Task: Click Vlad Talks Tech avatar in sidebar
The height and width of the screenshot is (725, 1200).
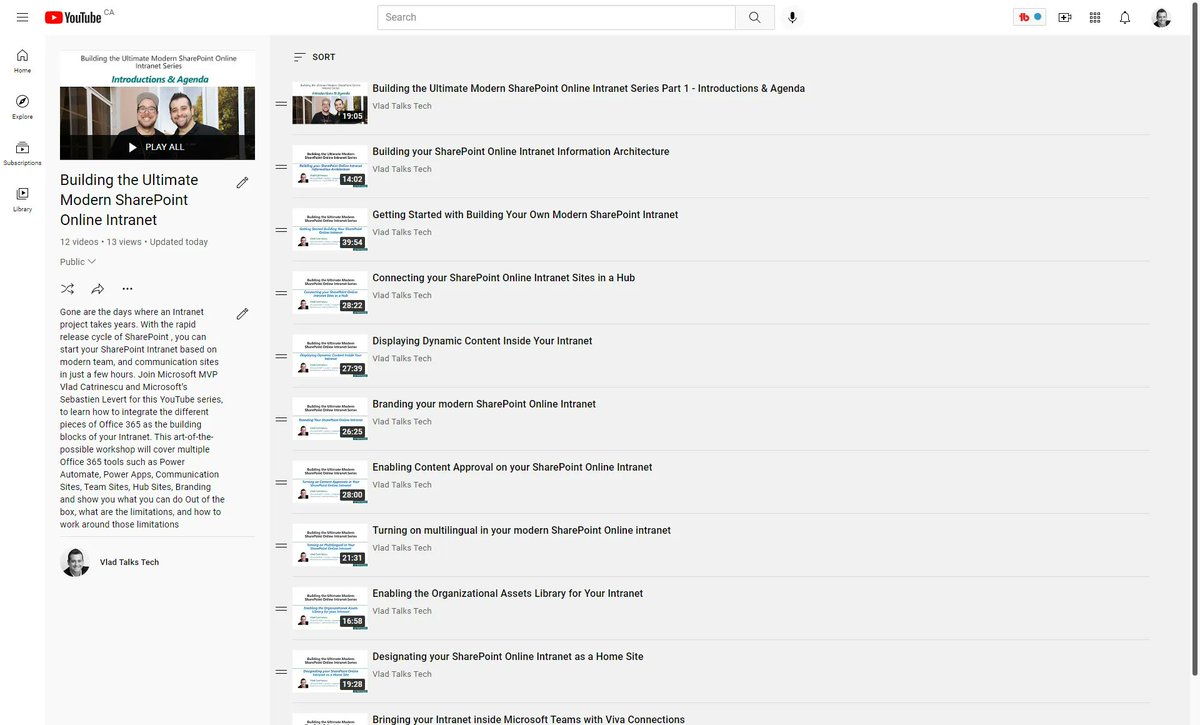Action: tap(75, 562)
